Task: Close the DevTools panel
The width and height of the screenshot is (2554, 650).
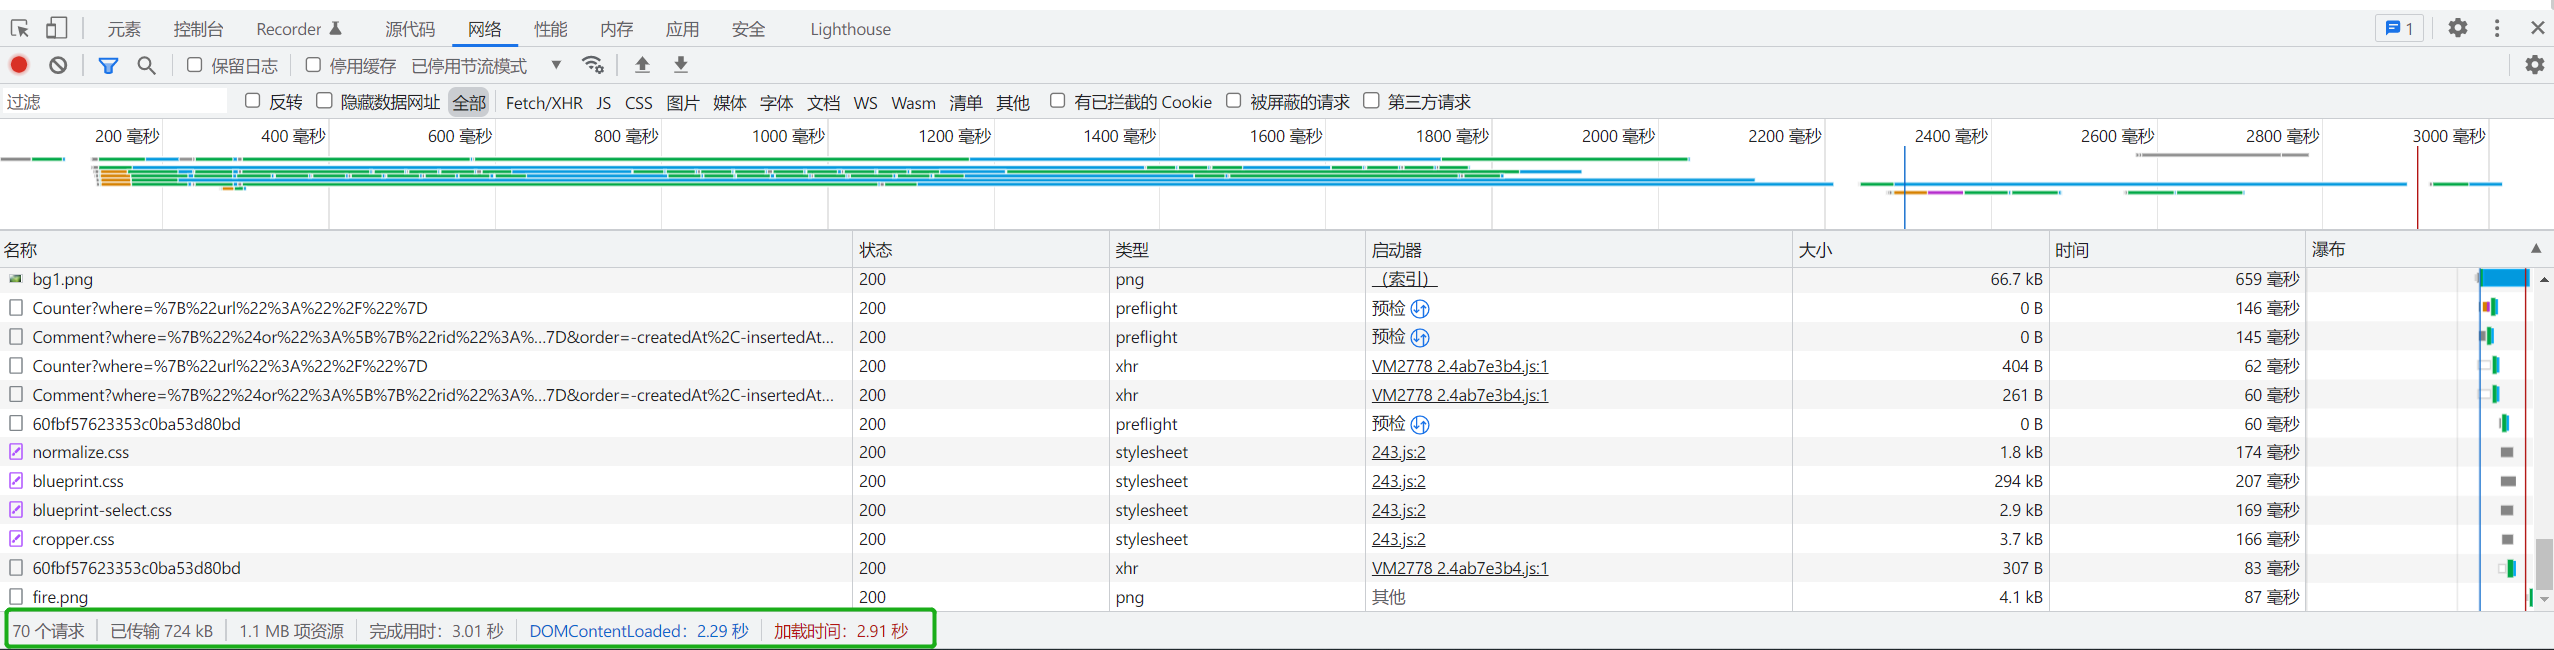Action: pos(2537,28)
